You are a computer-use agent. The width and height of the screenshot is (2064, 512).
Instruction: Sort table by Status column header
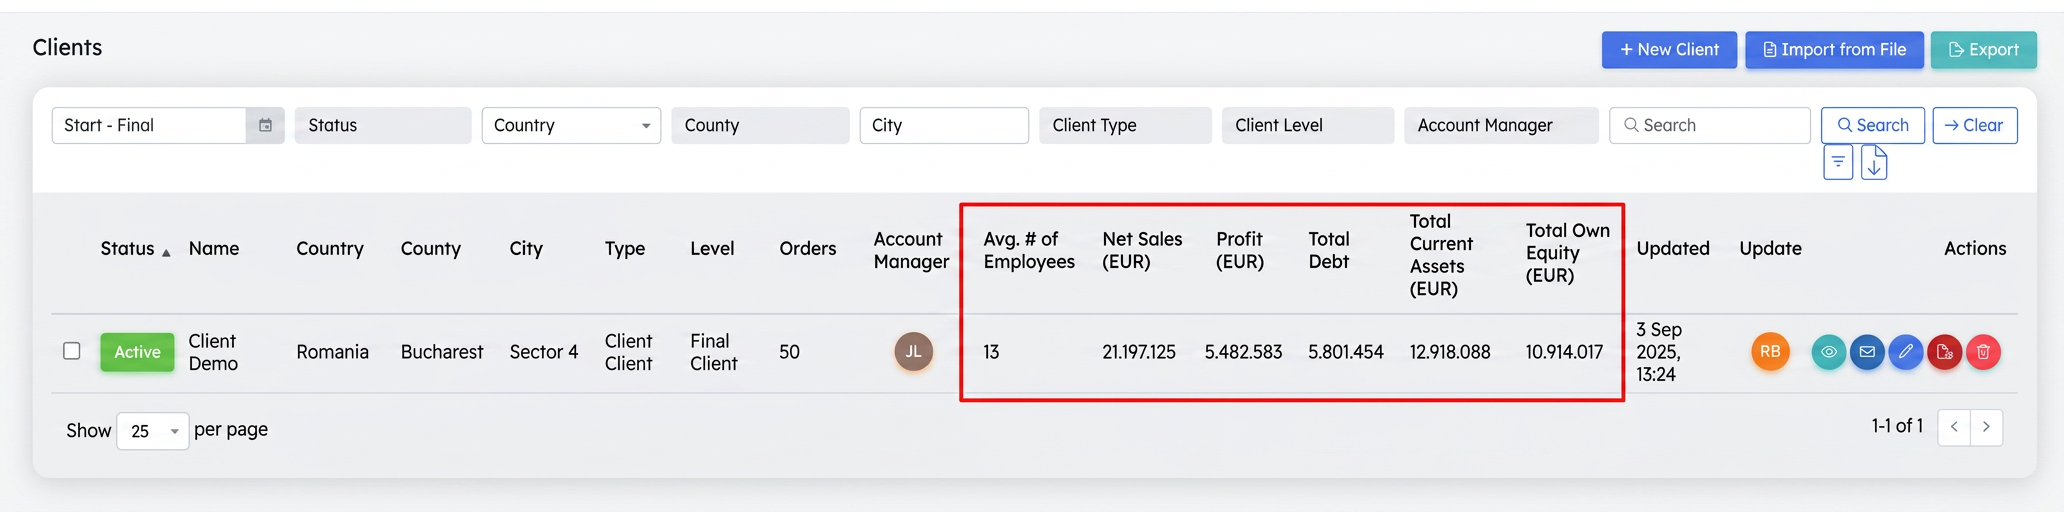tap(135, 249)
